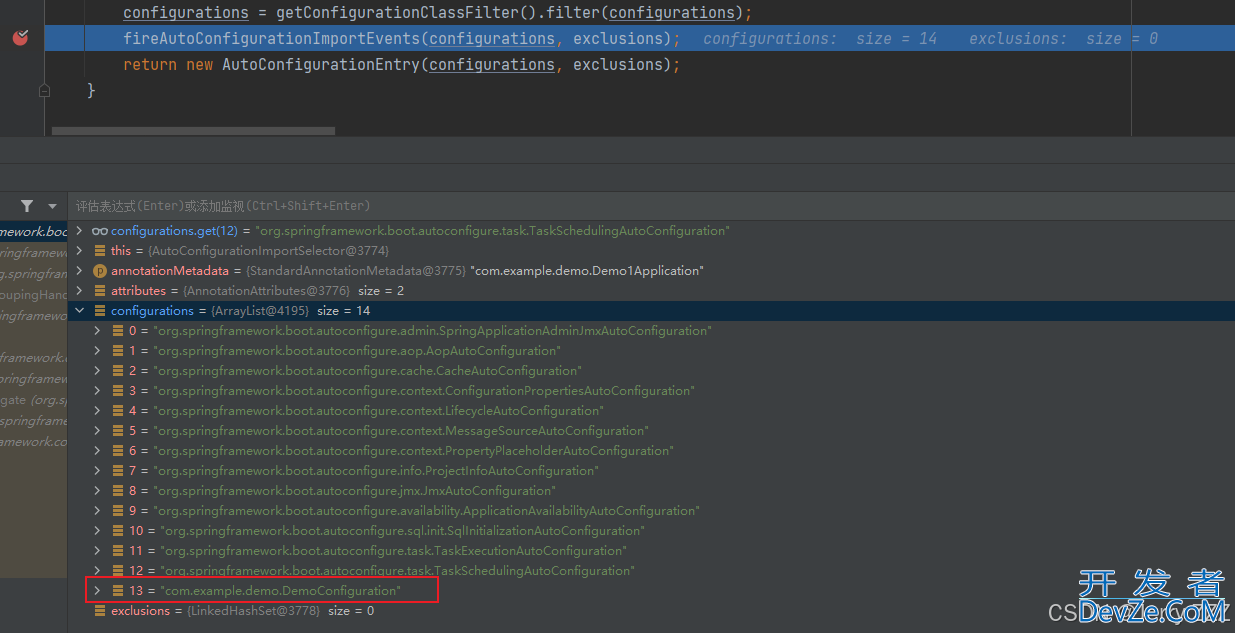Expand list item 9 ApplicationAvailabilityAutoConfiguration
Screen dimensions: 1235x633
click(x=97, y=511)
